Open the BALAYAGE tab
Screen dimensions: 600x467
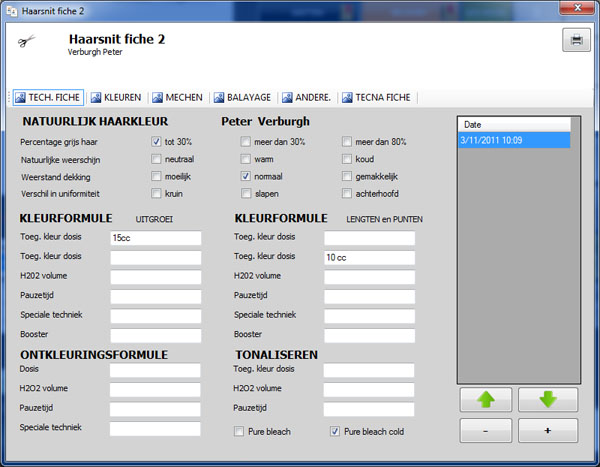point(243,98)
